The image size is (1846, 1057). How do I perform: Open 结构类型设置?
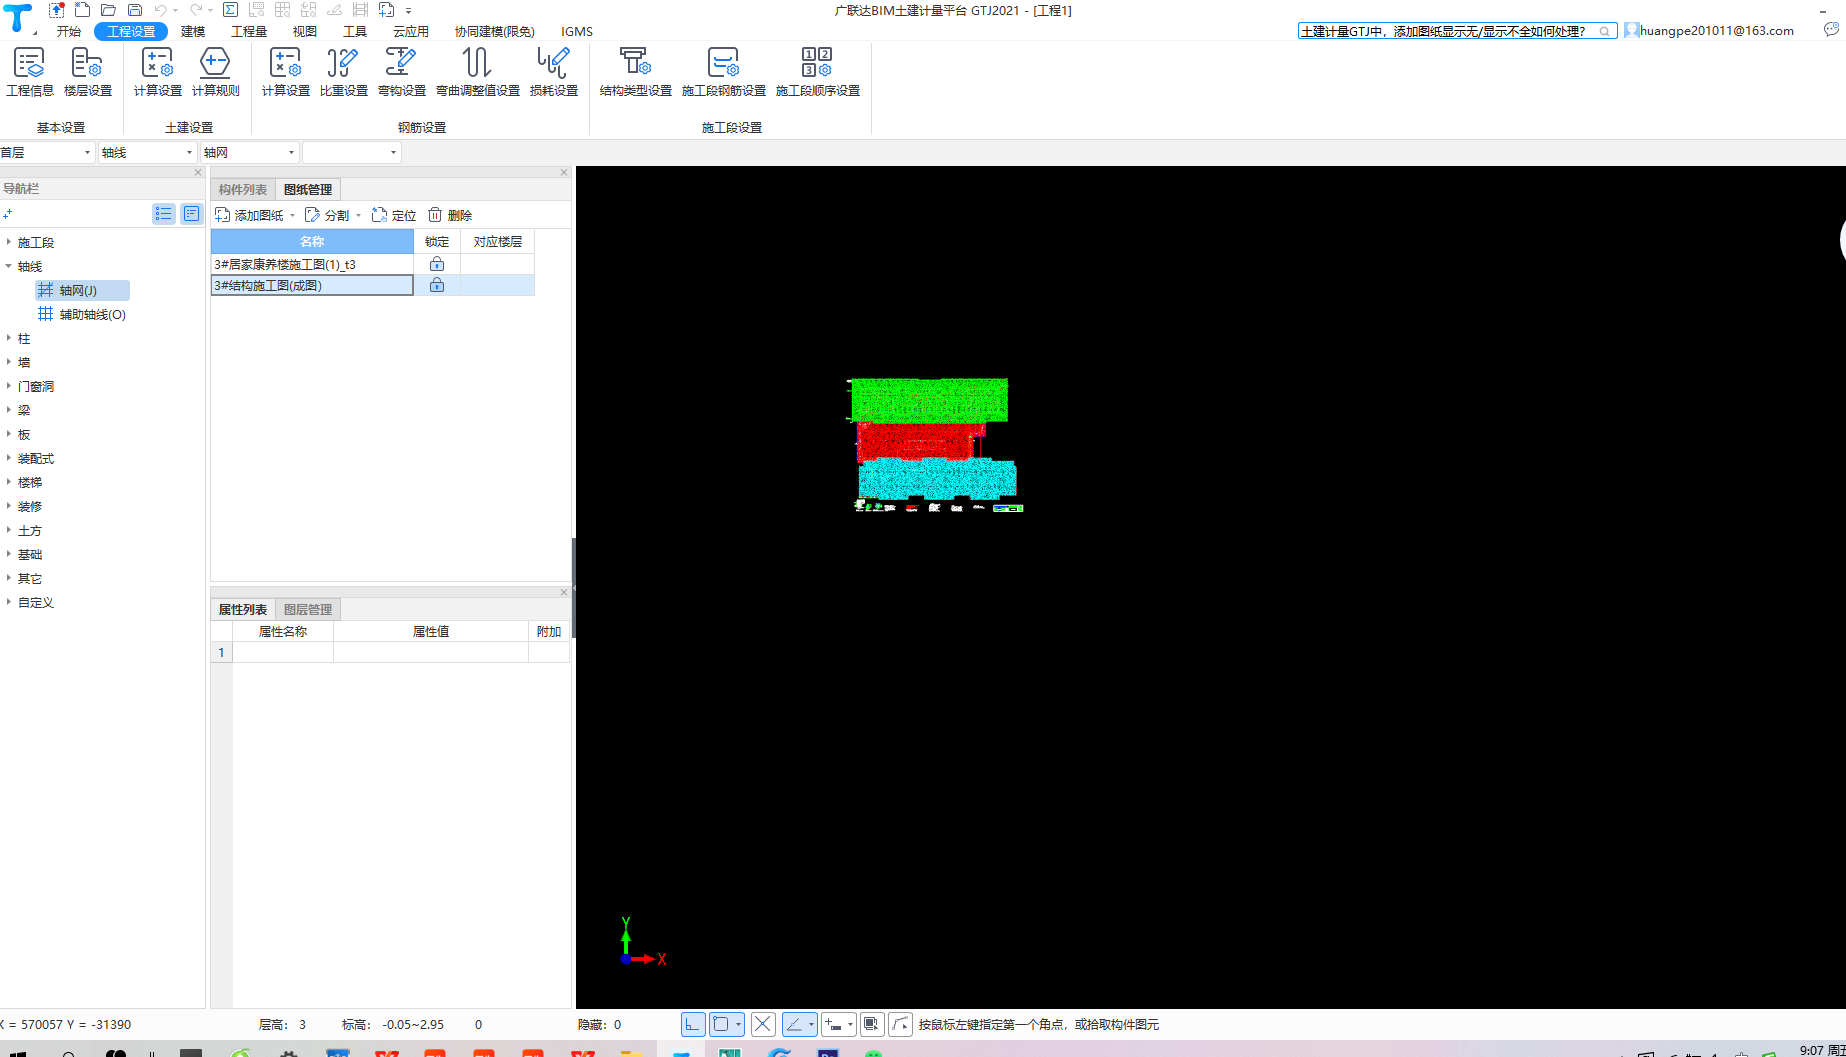[x=636, y=72]
